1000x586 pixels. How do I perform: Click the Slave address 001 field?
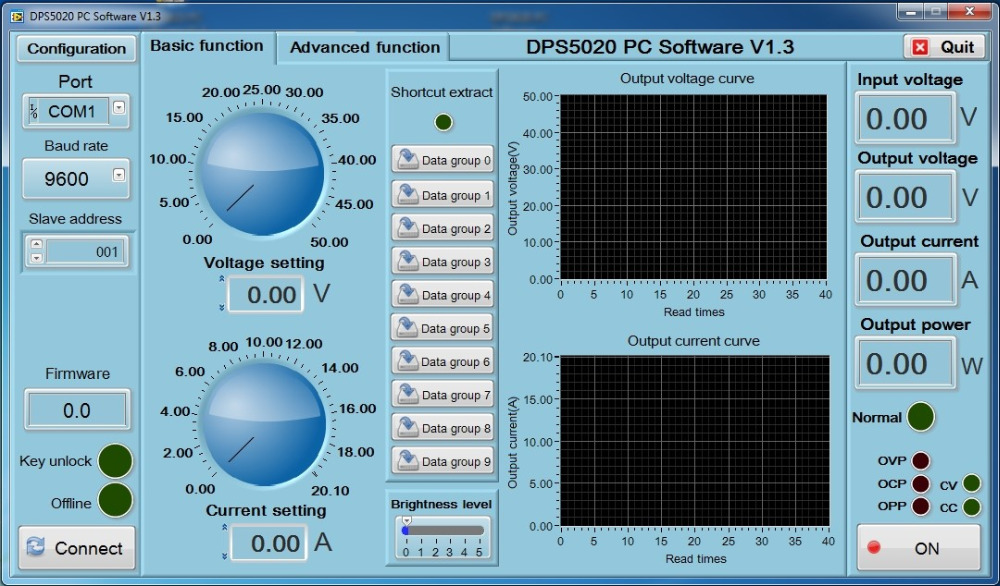pos(84,252)
